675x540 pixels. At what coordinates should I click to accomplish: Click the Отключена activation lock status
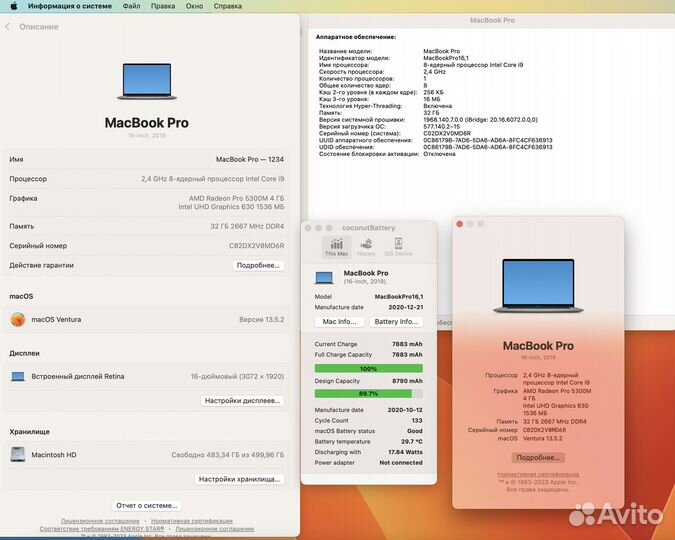[439, 154]
